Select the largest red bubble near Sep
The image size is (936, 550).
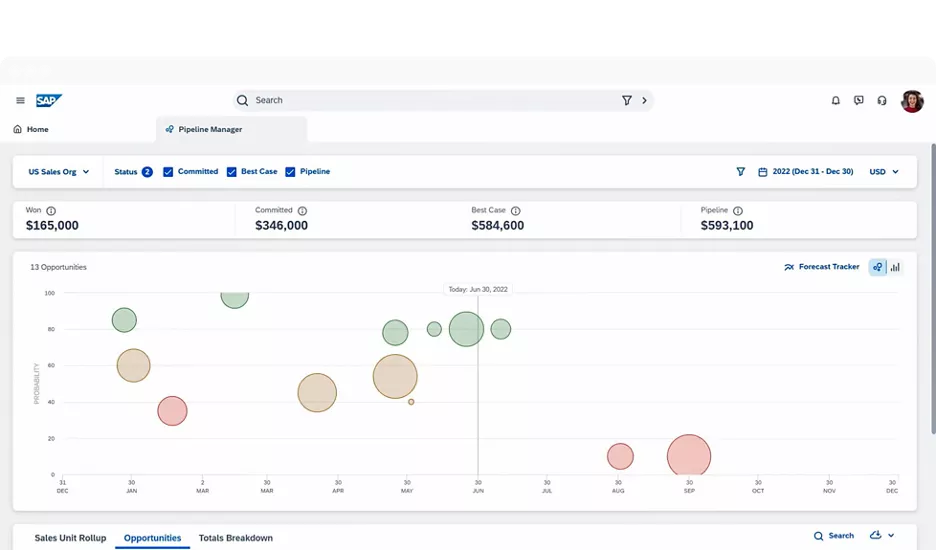pyautogui.click(x=689, y=456)
